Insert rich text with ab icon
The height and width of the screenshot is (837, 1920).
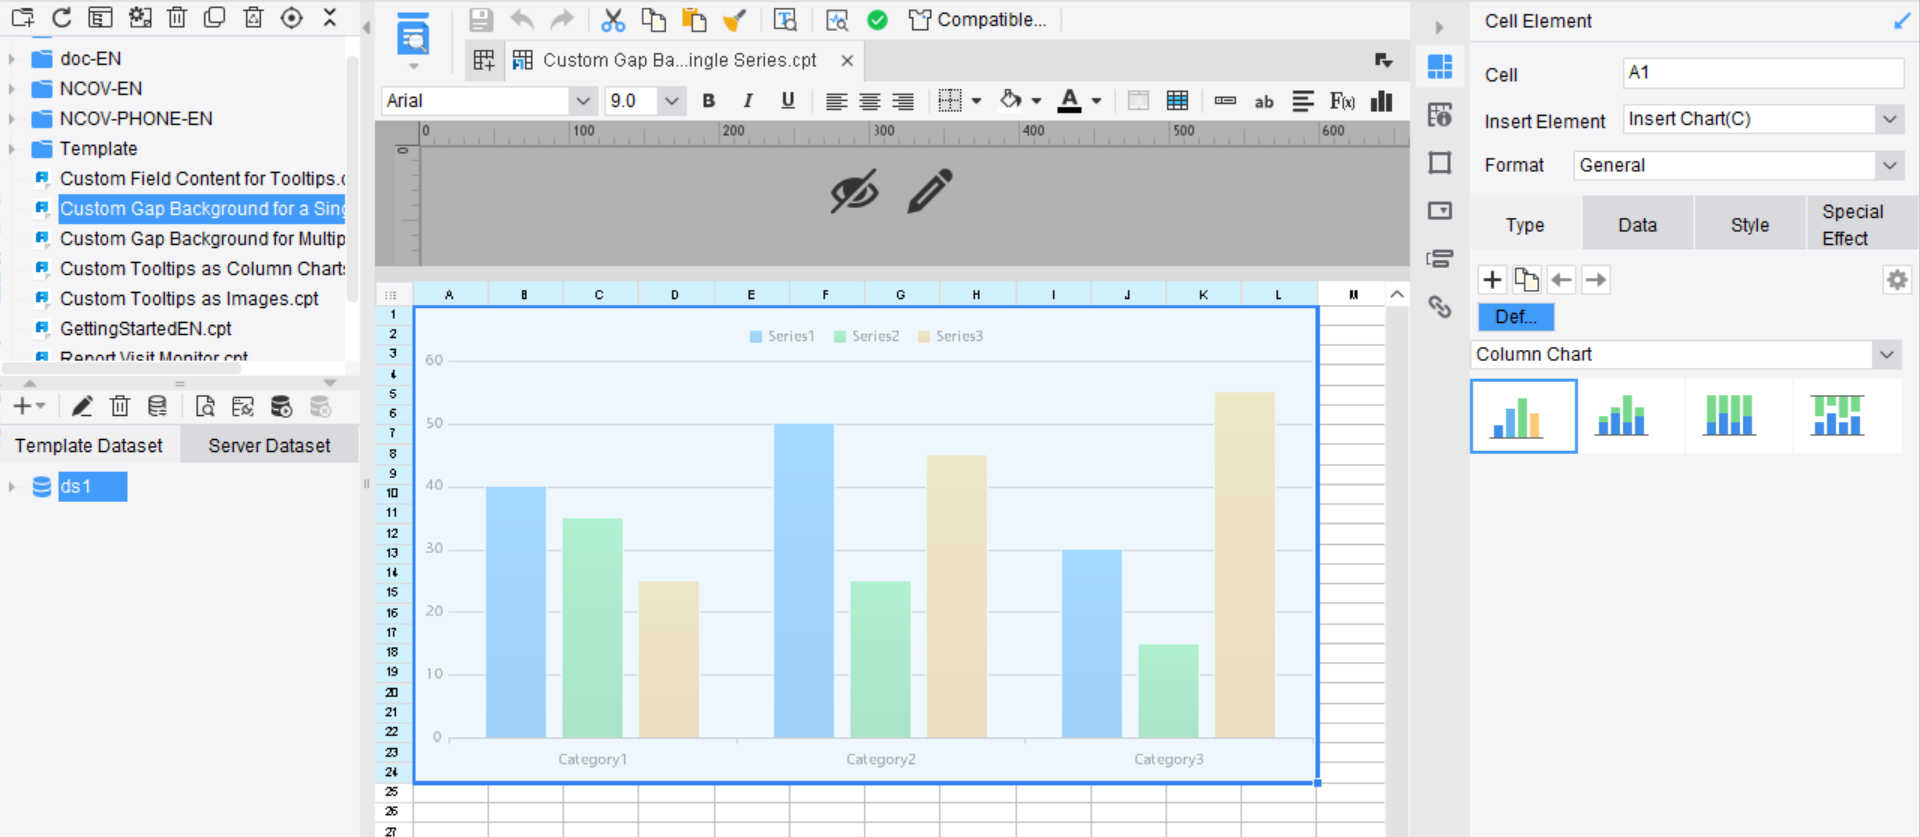[x=1264, y=101]
